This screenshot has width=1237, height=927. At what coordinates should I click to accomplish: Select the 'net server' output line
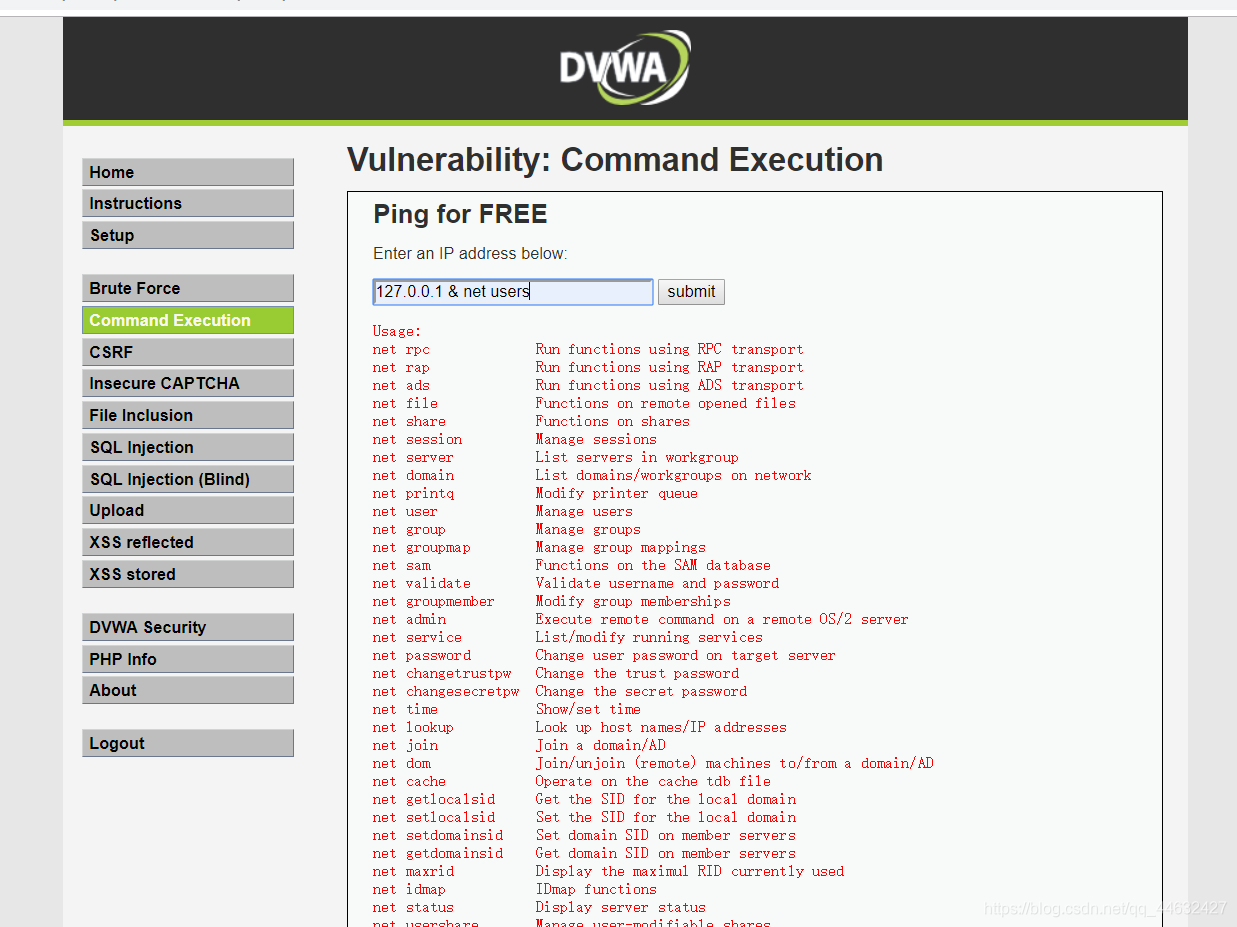pos(555,457)
